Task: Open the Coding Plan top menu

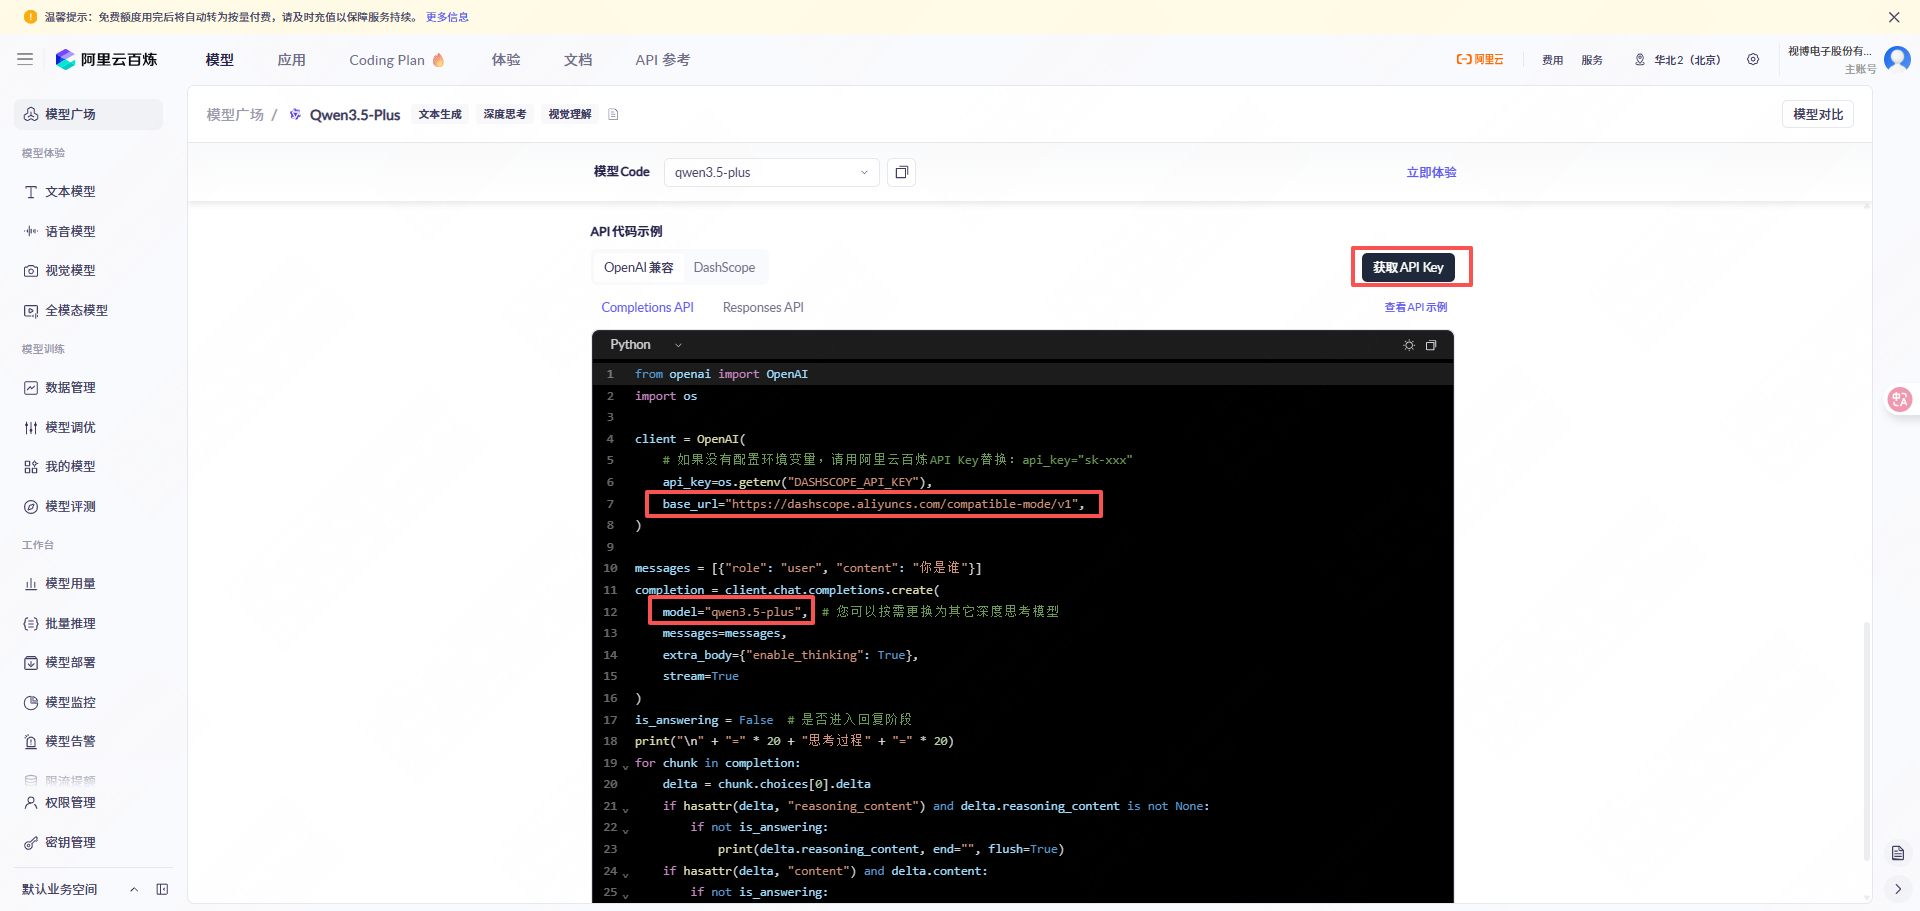Action: click(396, 60)
